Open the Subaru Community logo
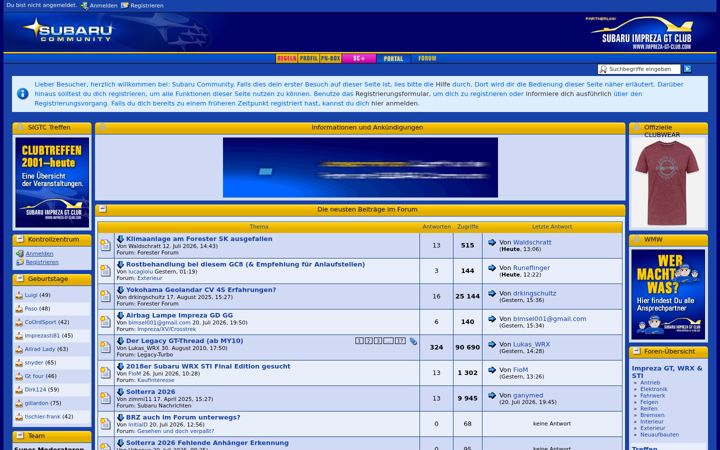This screenshot has width=720, height=450. pyautogui.click(x=68, y=31)
